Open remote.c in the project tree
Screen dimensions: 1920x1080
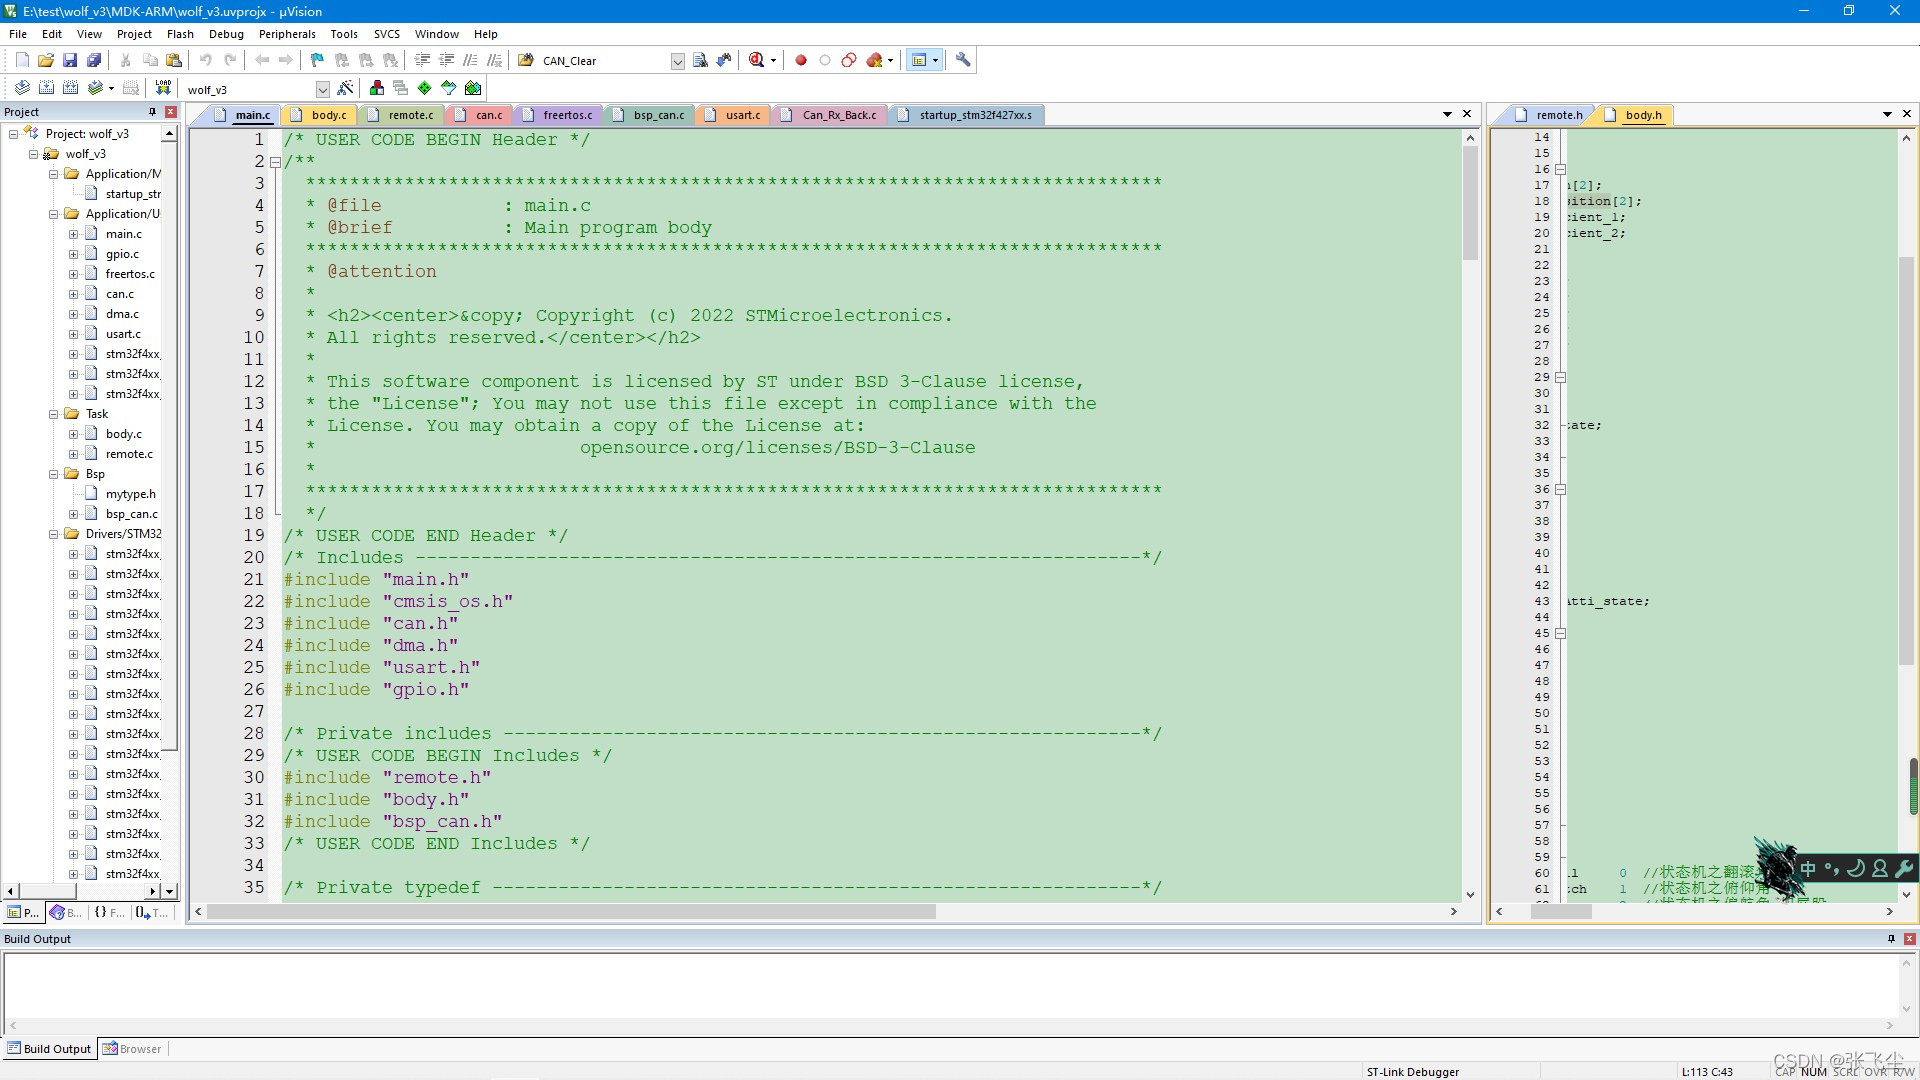pyautogui.click(x=129, y=454)
